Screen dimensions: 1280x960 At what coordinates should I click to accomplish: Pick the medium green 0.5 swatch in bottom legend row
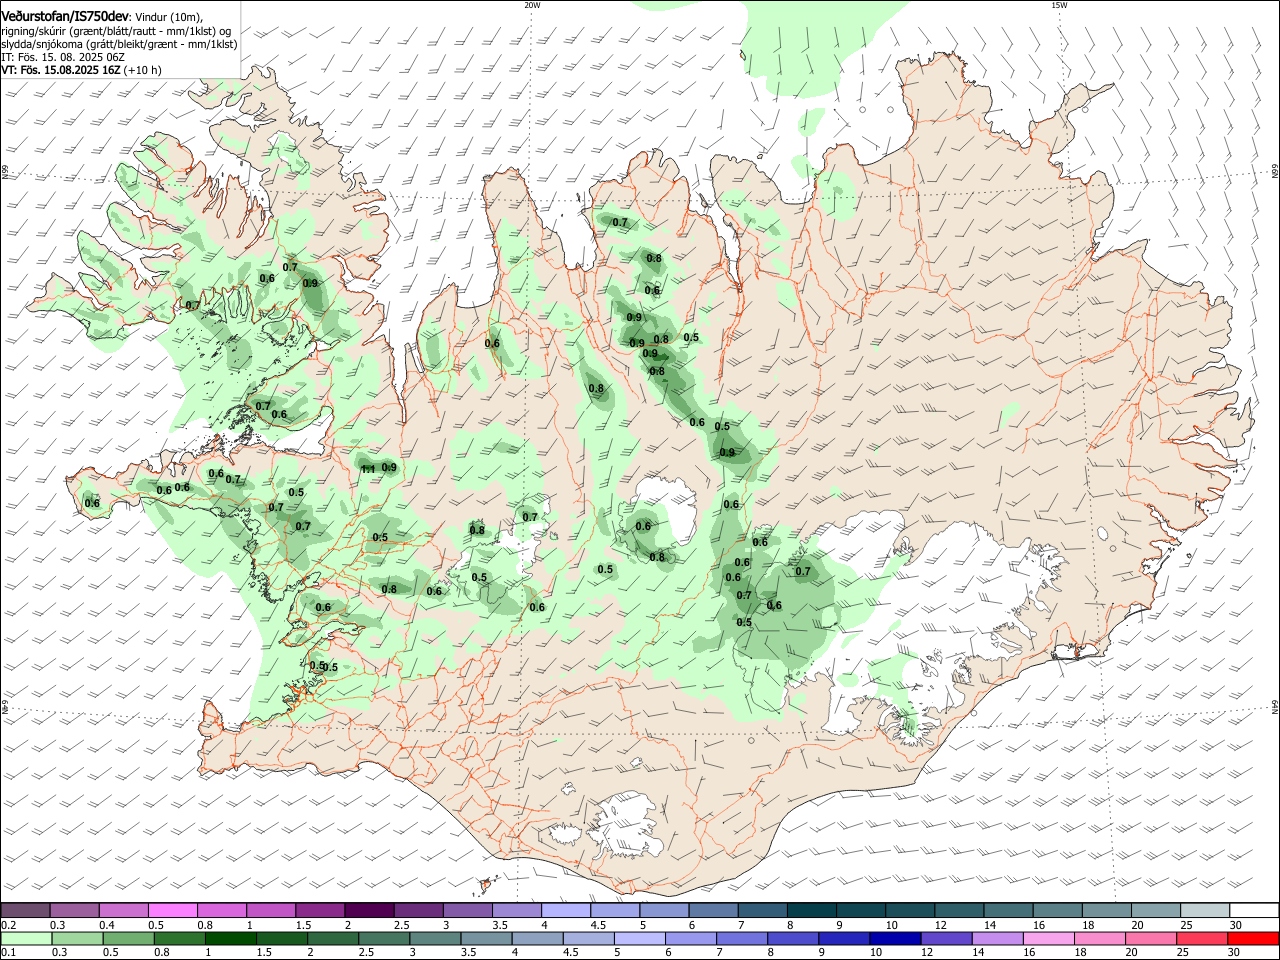[128, 939]
